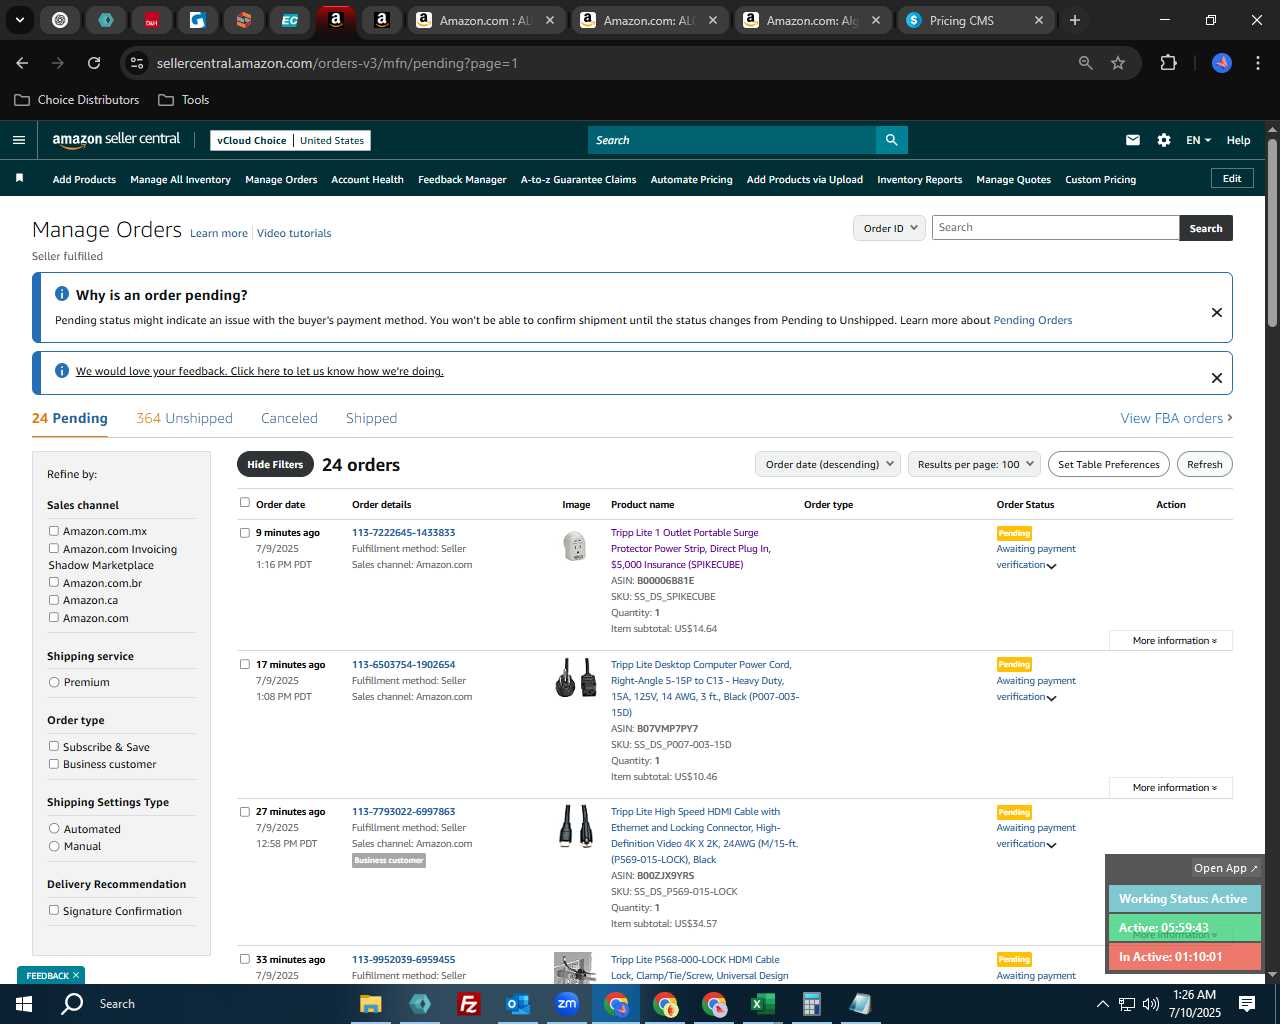Click the info icon in pending banner

[x=62, y=294]
